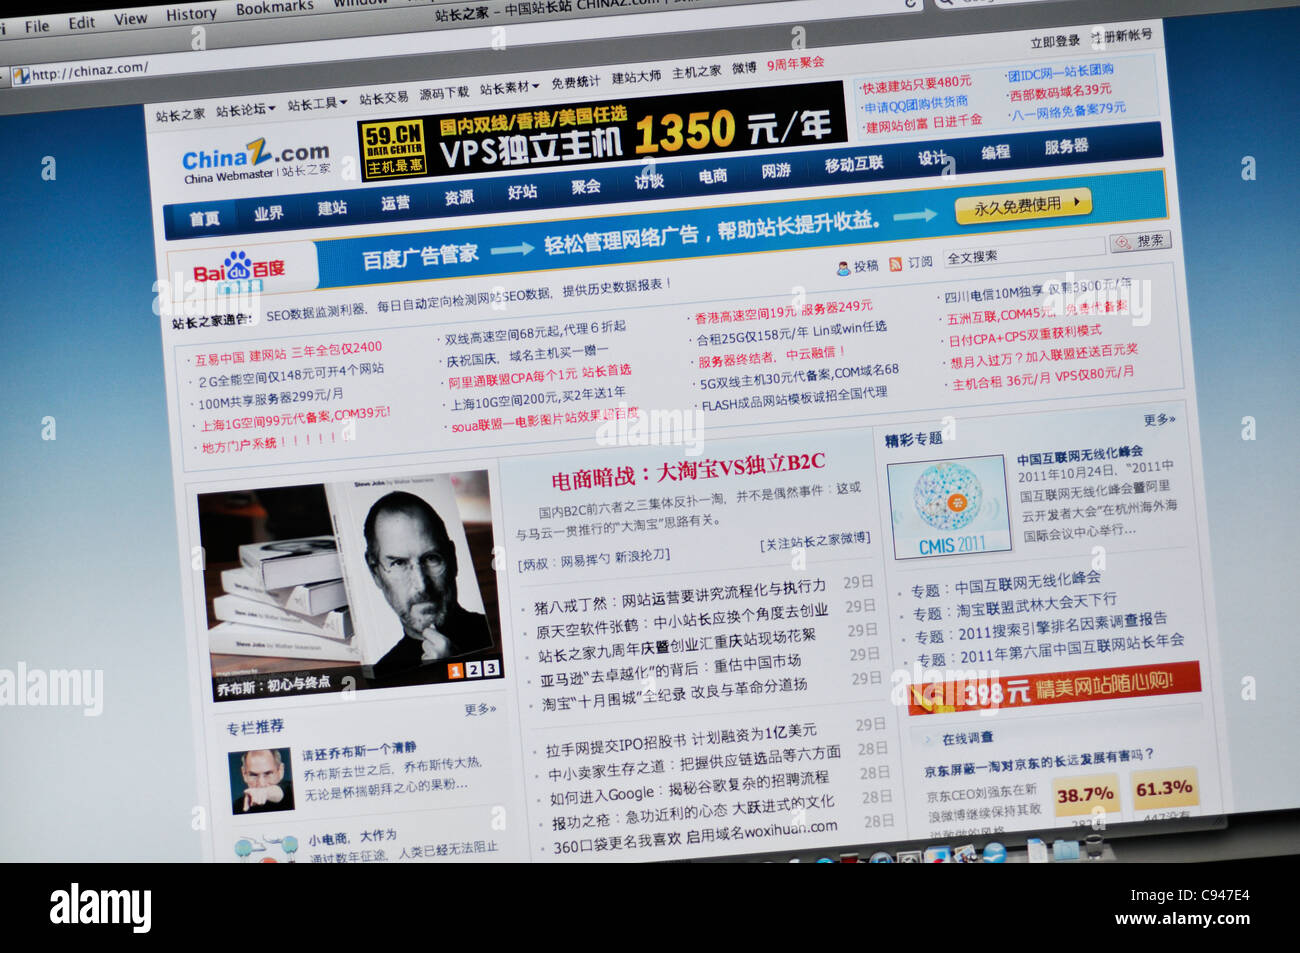Select the 资源 navigation tab
The image size is (1300, 953).
point(459,197)
